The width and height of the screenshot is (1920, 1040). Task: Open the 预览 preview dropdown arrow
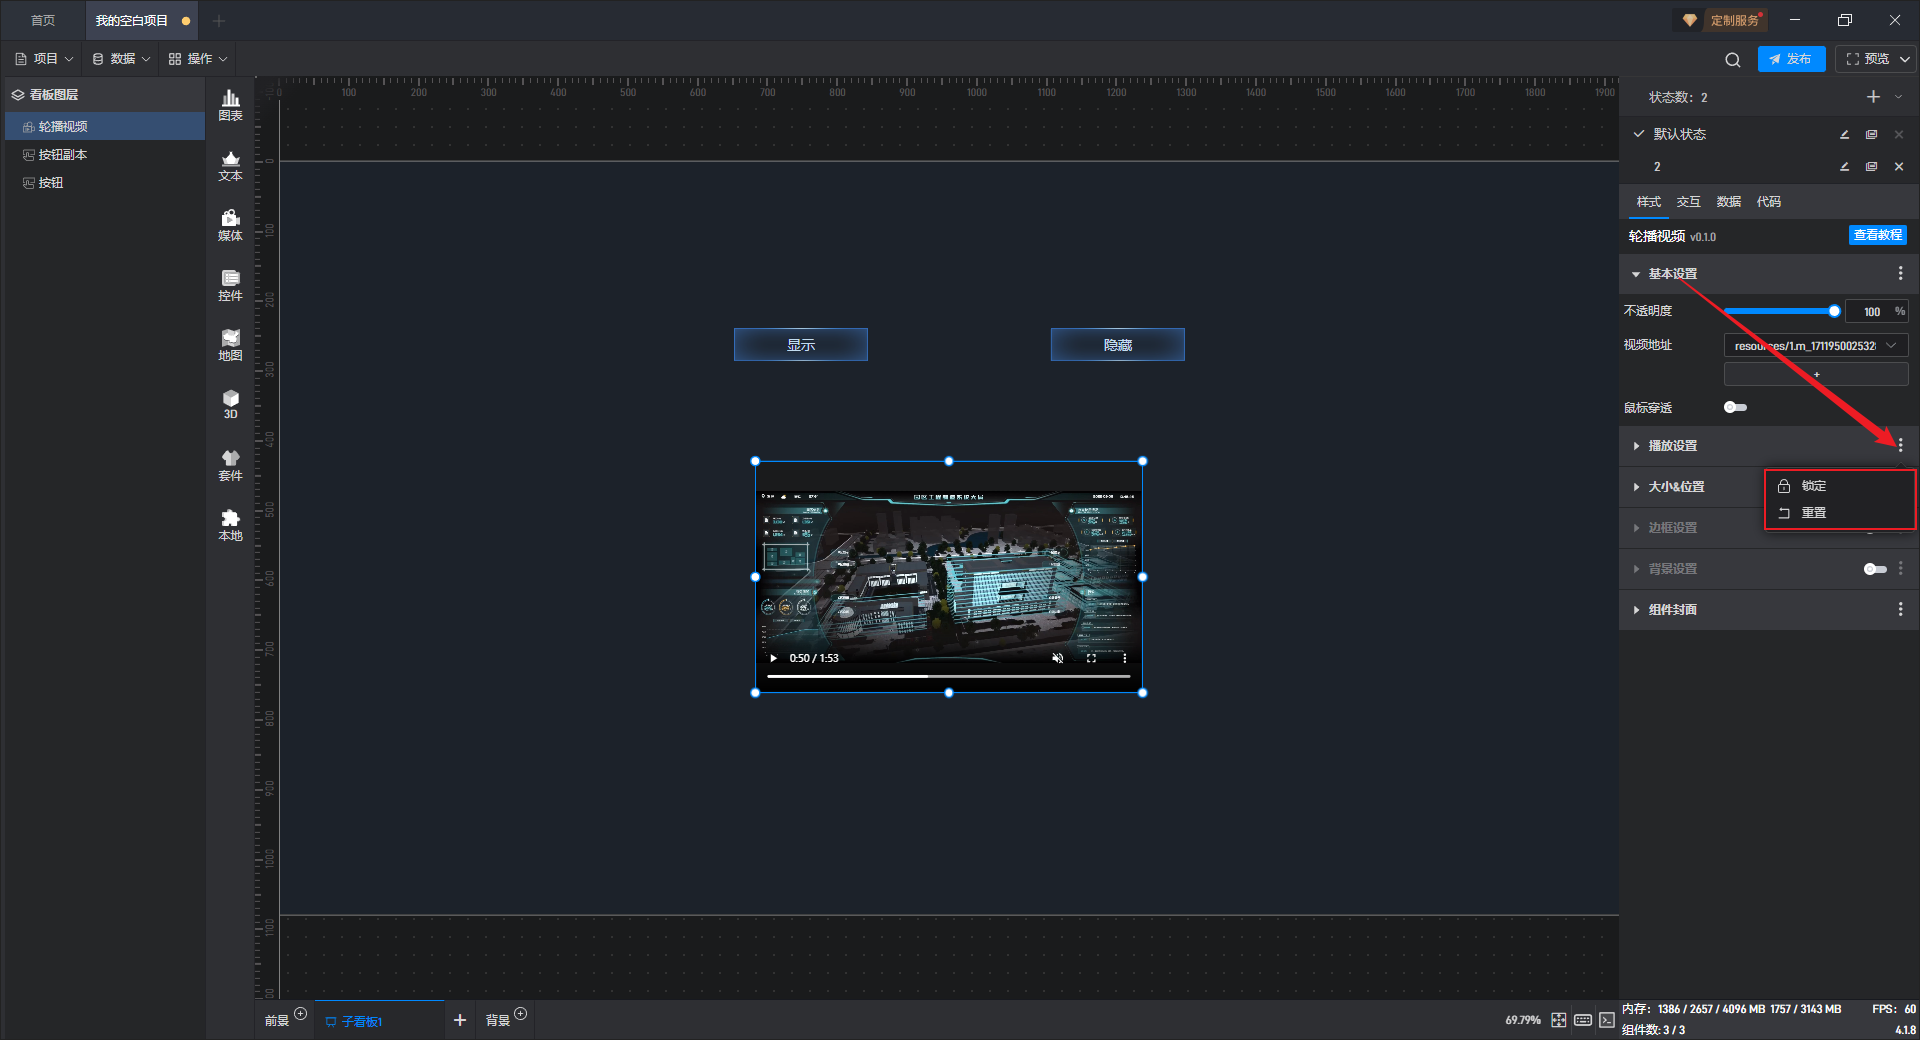click(x=1905, y=59)
